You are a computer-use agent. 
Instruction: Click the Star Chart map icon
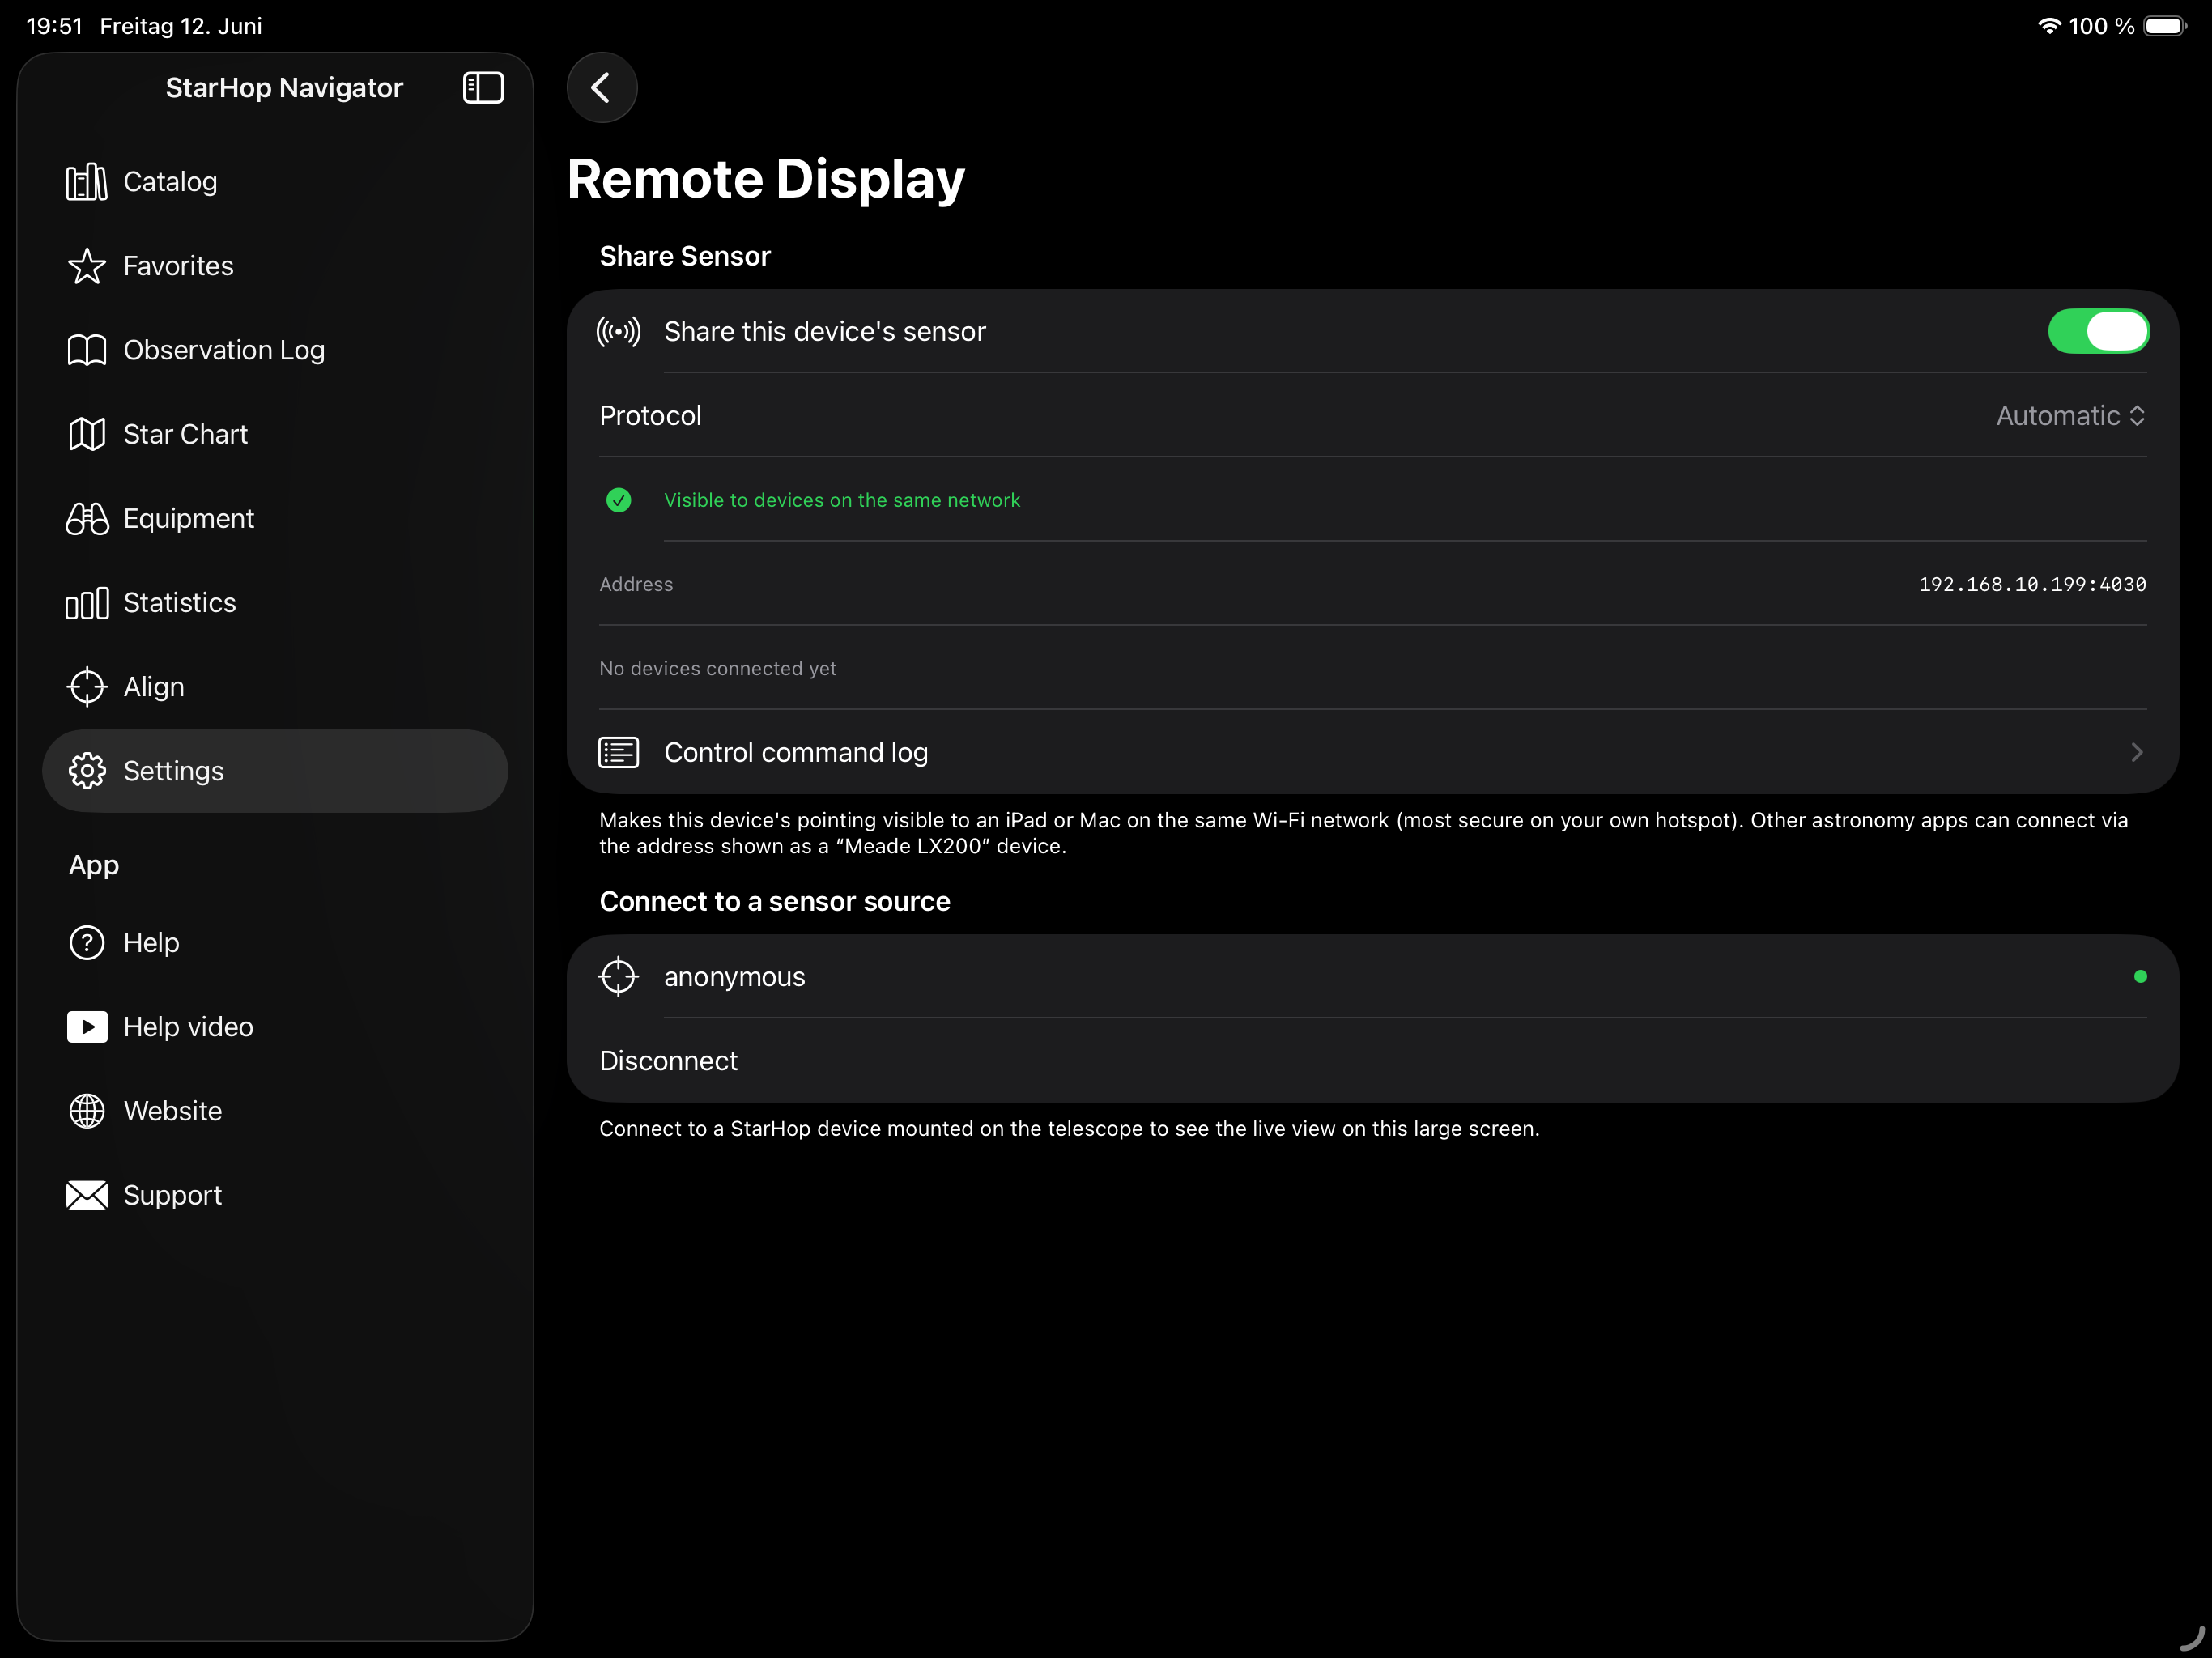click(87, 434)
